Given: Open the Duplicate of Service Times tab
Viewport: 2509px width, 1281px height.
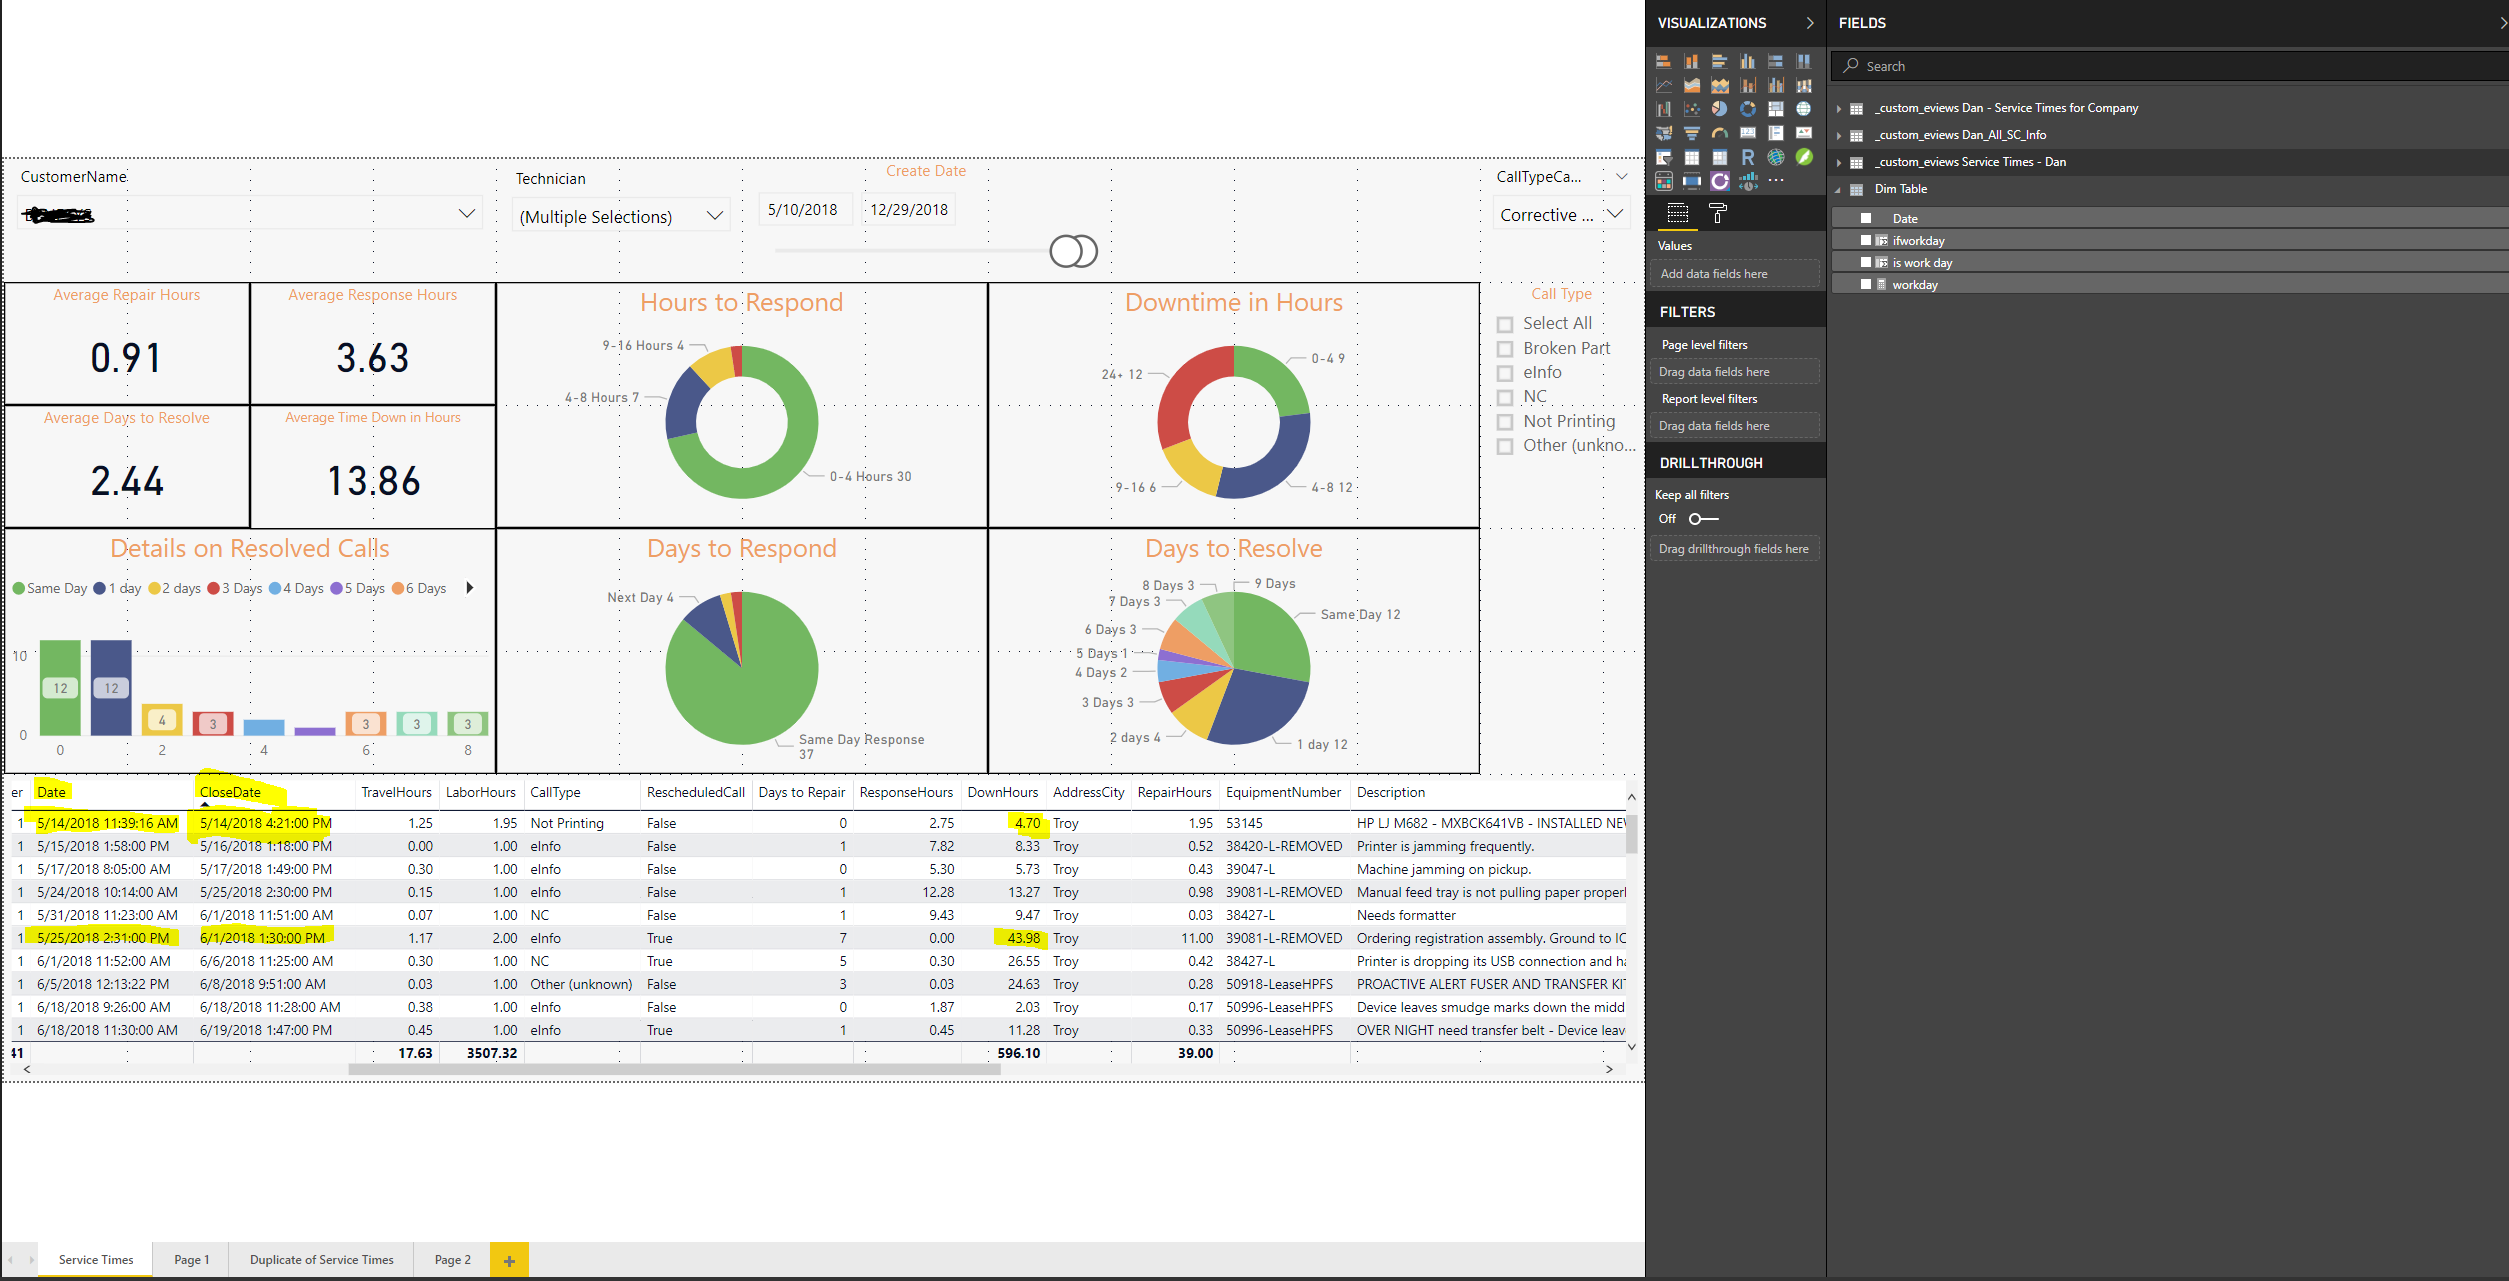Looking at the screenshot, I should (322, 1260).
